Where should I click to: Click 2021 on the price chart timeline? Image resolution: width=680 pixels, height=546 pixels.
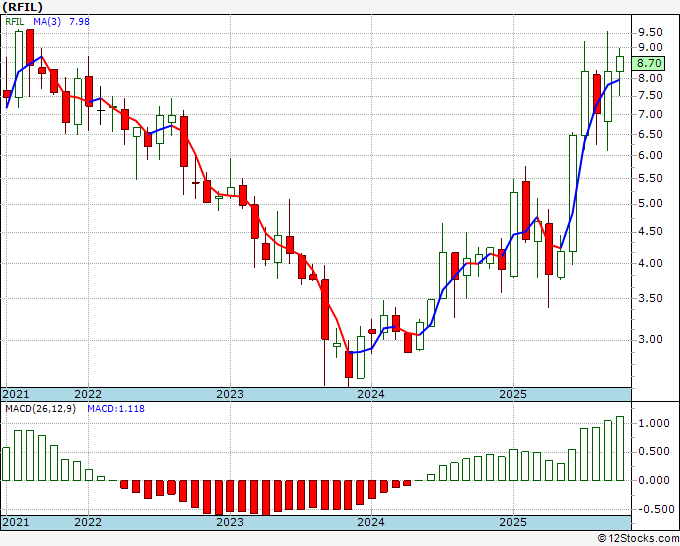pyautogui.click(x=16, y=394)
